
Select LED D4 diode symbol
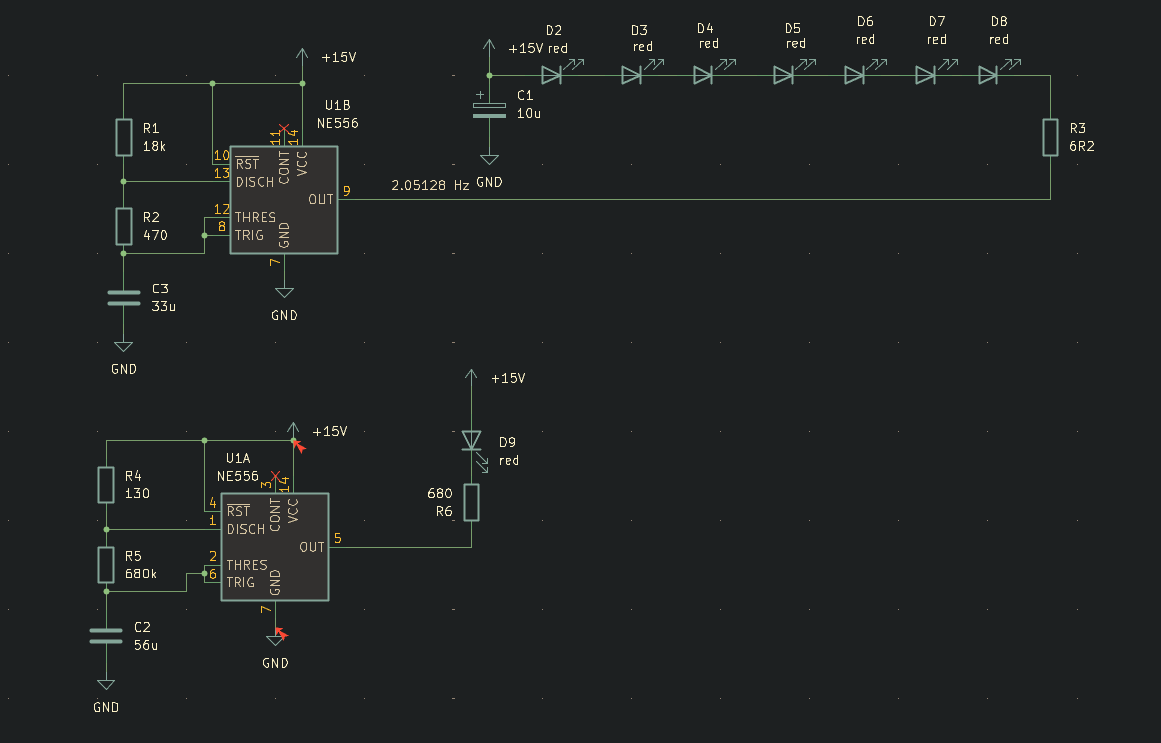(x=703, y=75)
